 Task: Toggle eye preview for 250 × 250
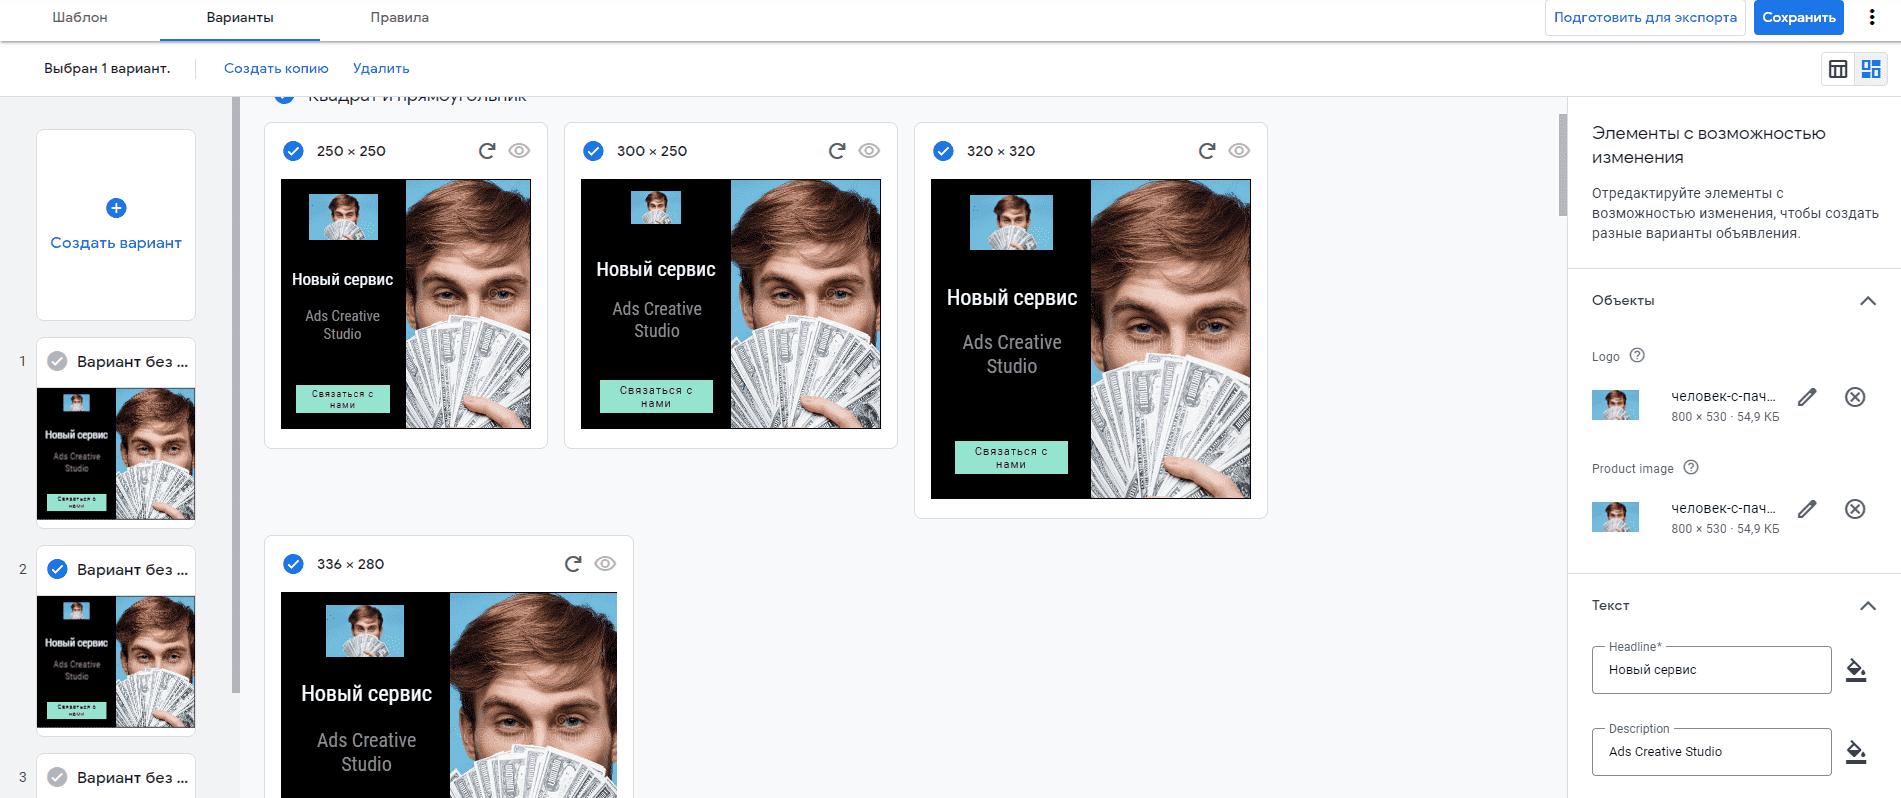point(519,151)
